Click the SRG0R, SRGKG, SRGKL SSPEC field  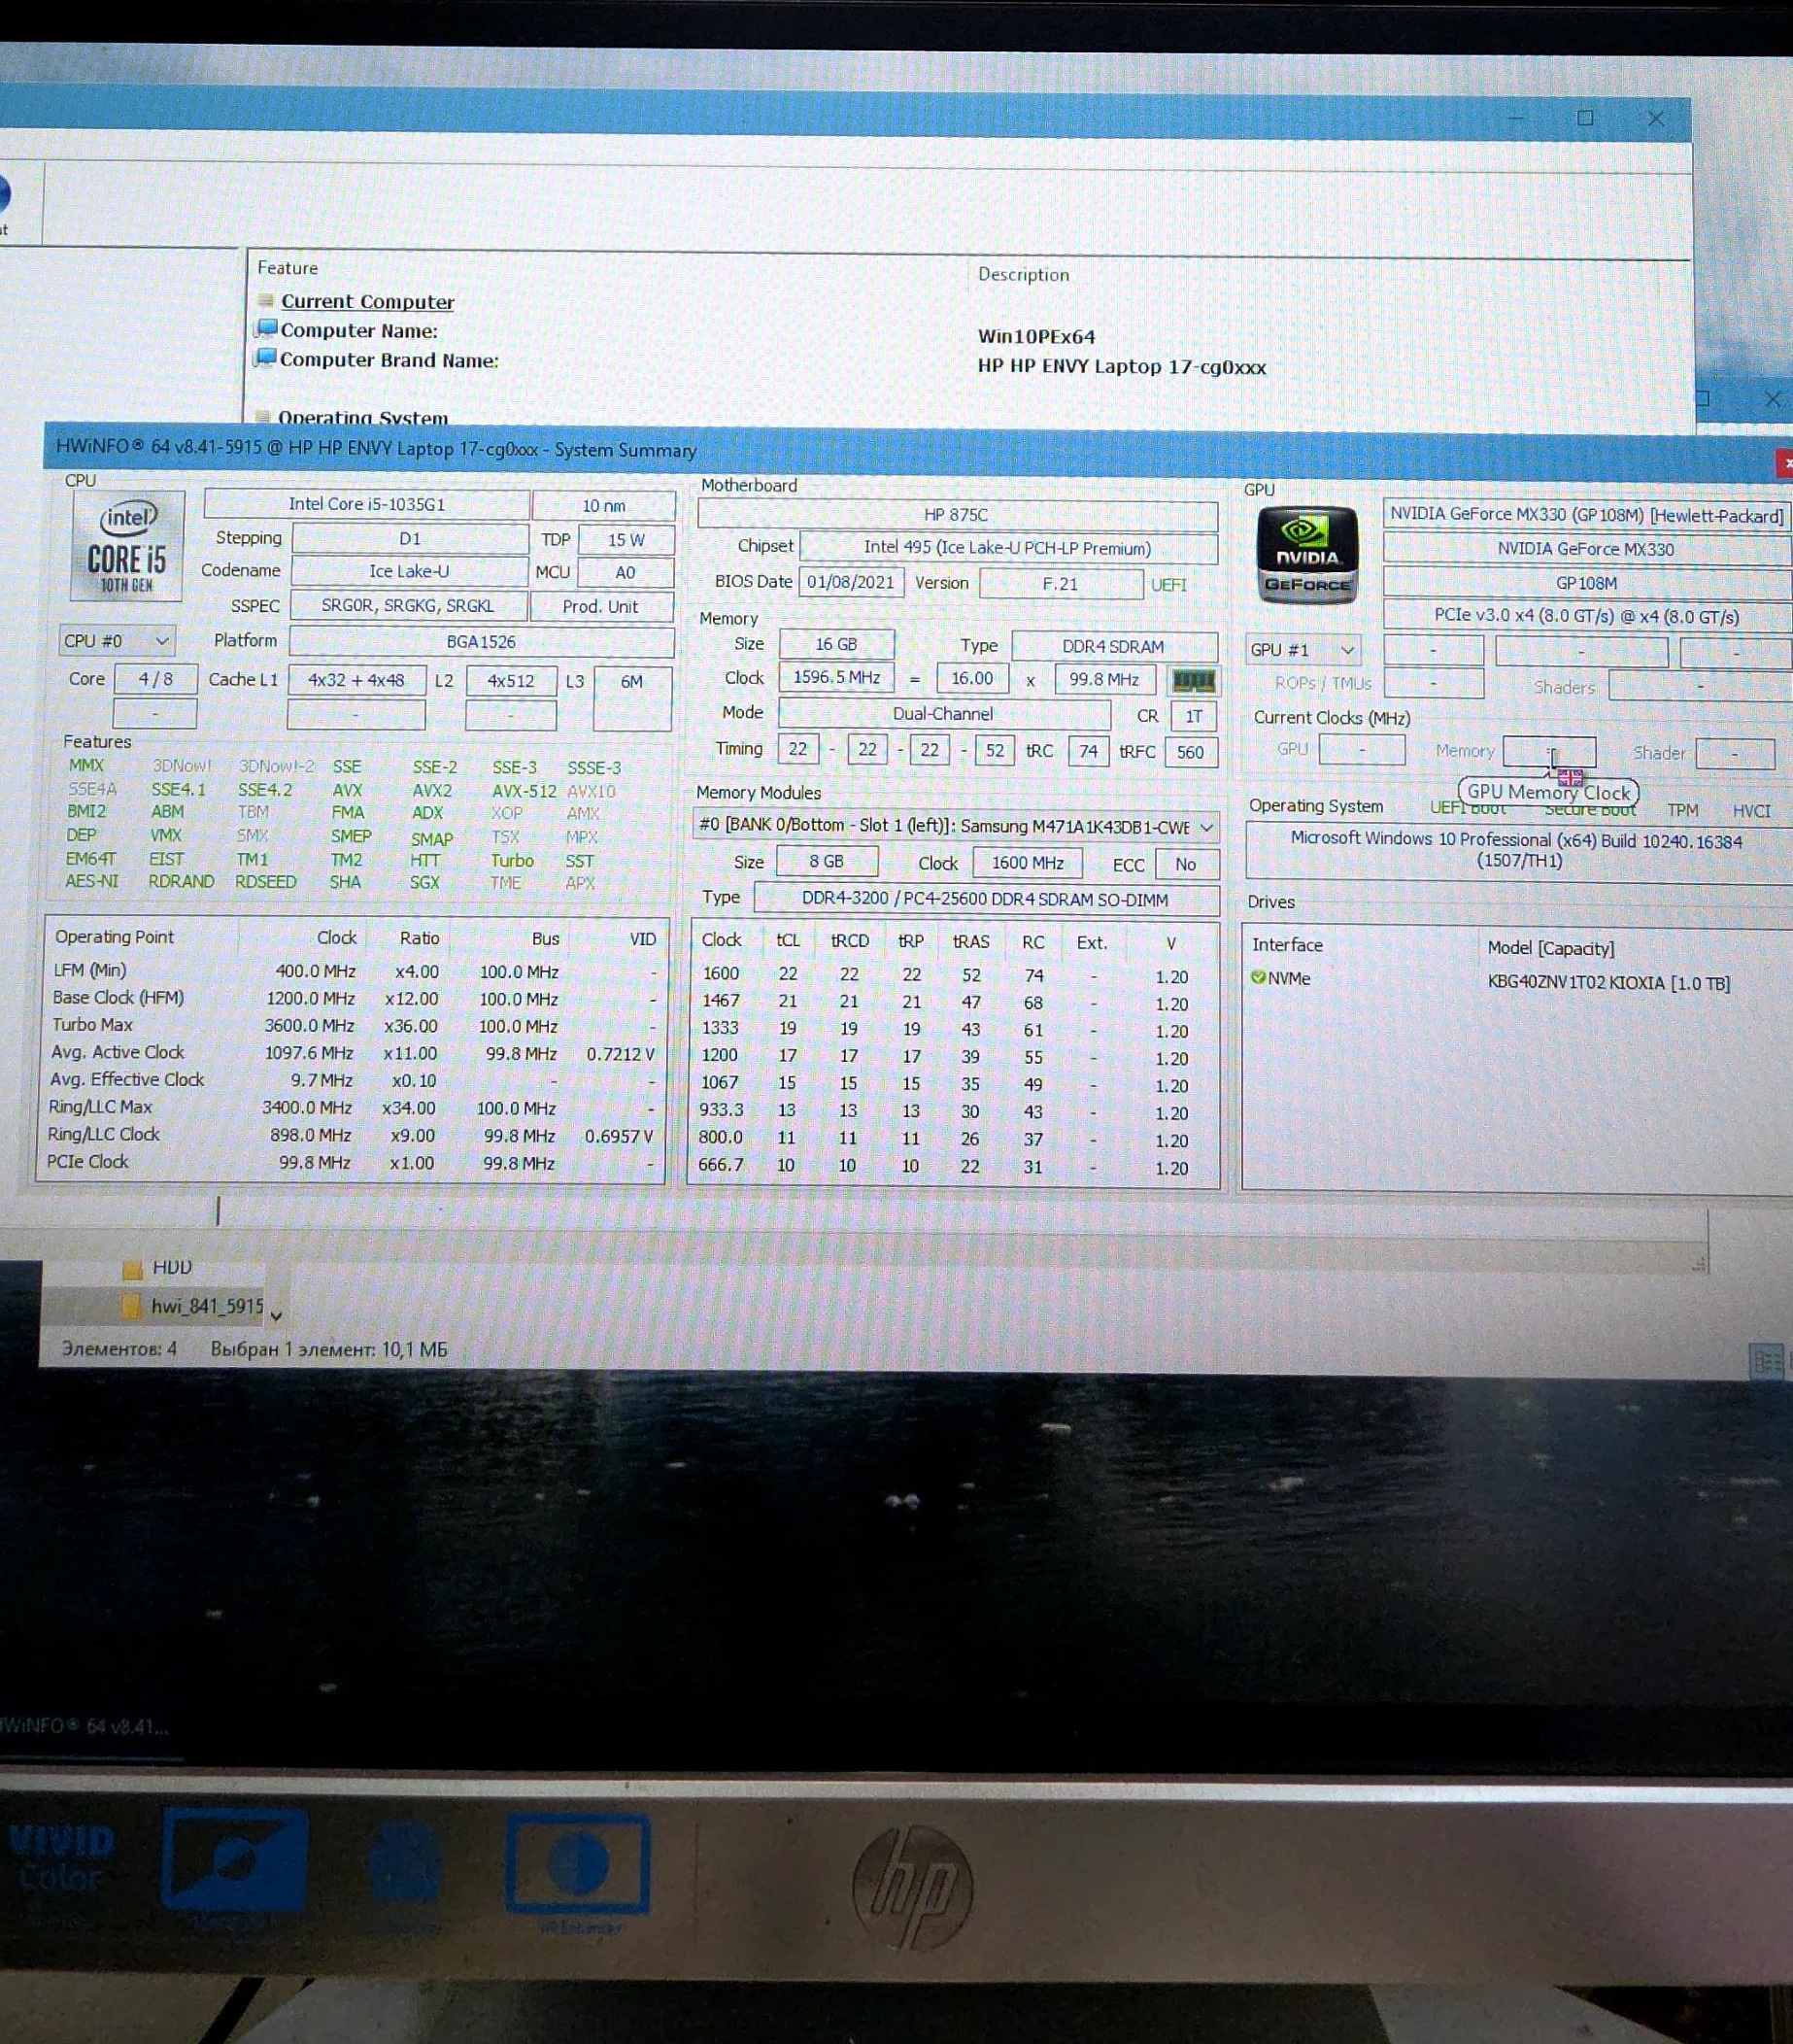pos(408,605)
